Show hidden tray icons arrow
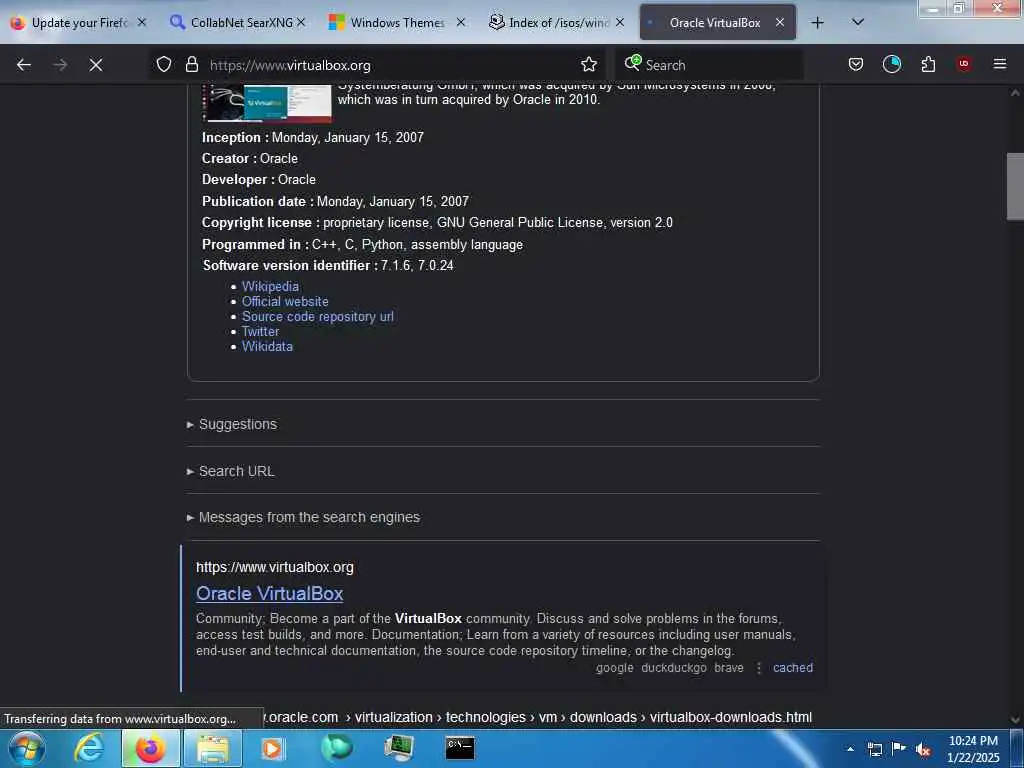The height and width of the screenshot is (768, 1024). pos(850,748)
